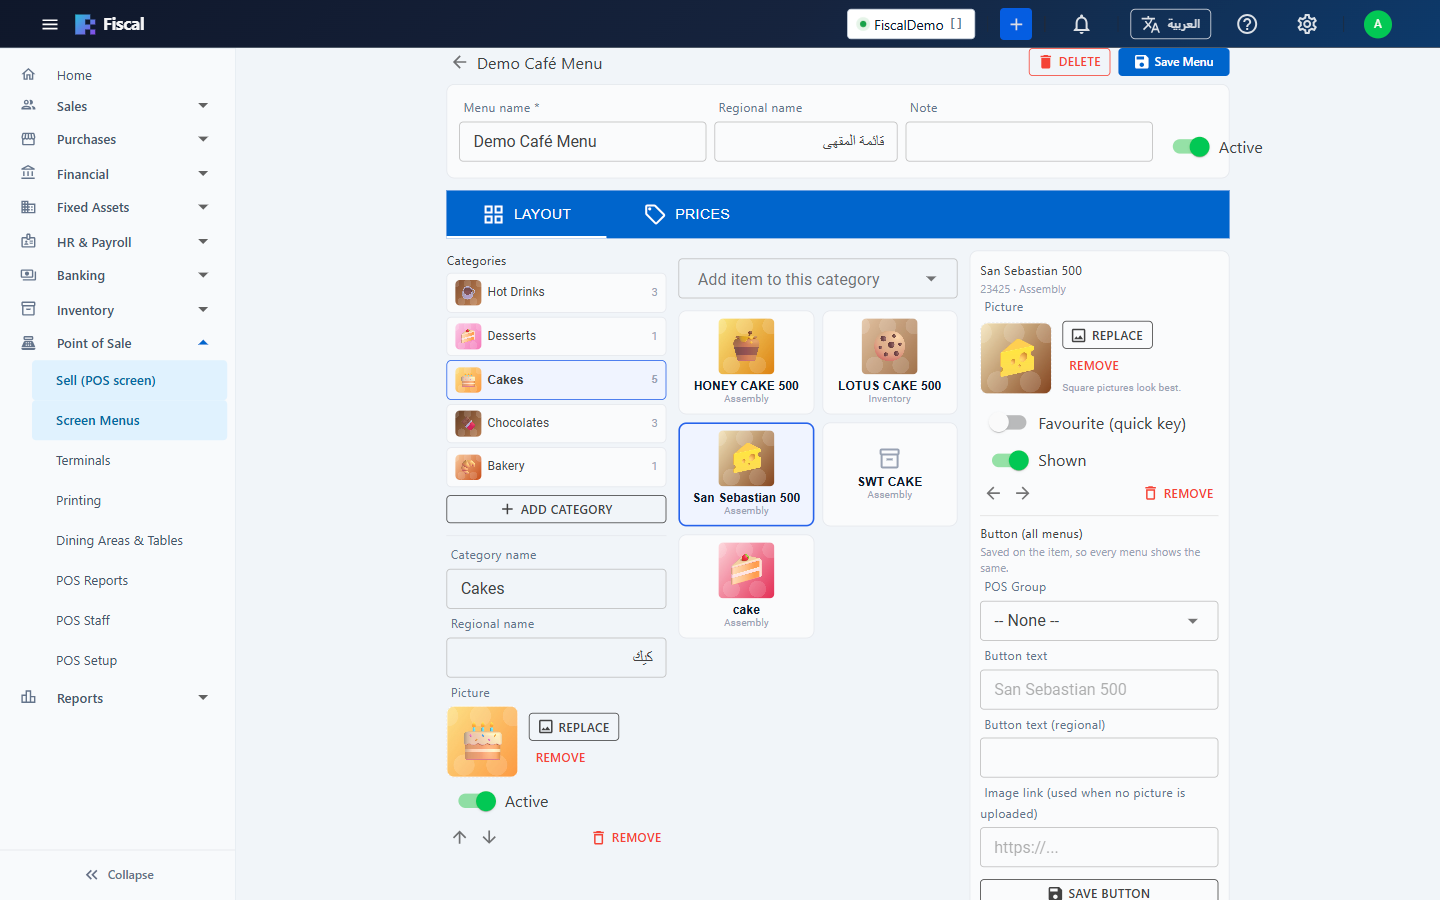Open the help question mark icon

coord(1247,24)
